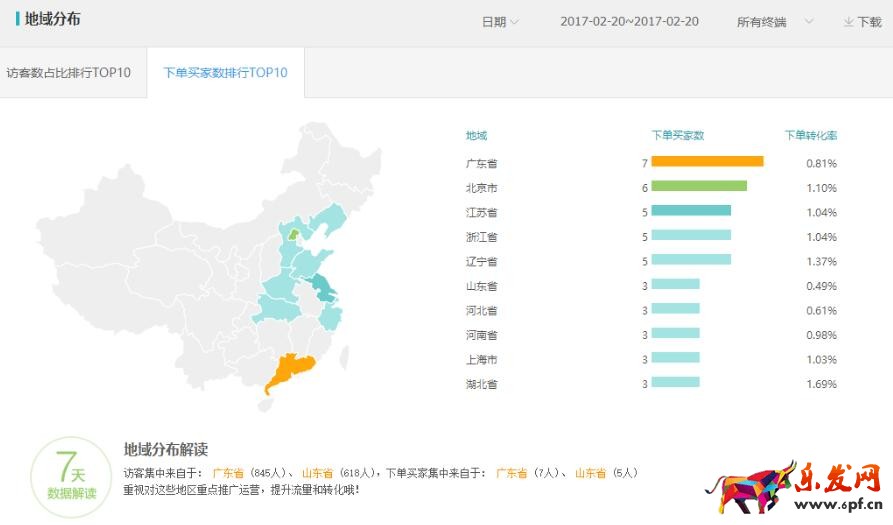893x525 pixels.
Task: Click the 辽宁省 bar in ranking
Action: point(691,260)
